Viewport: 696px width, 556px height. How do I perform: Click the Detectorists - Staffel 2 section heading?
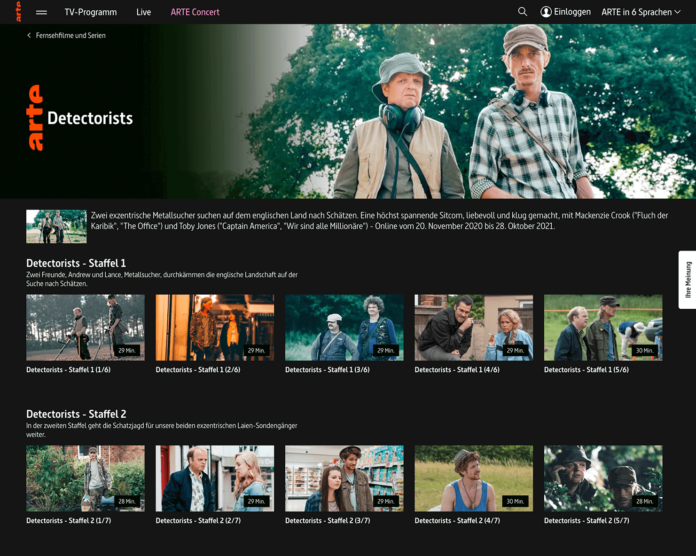pos(76,414)
